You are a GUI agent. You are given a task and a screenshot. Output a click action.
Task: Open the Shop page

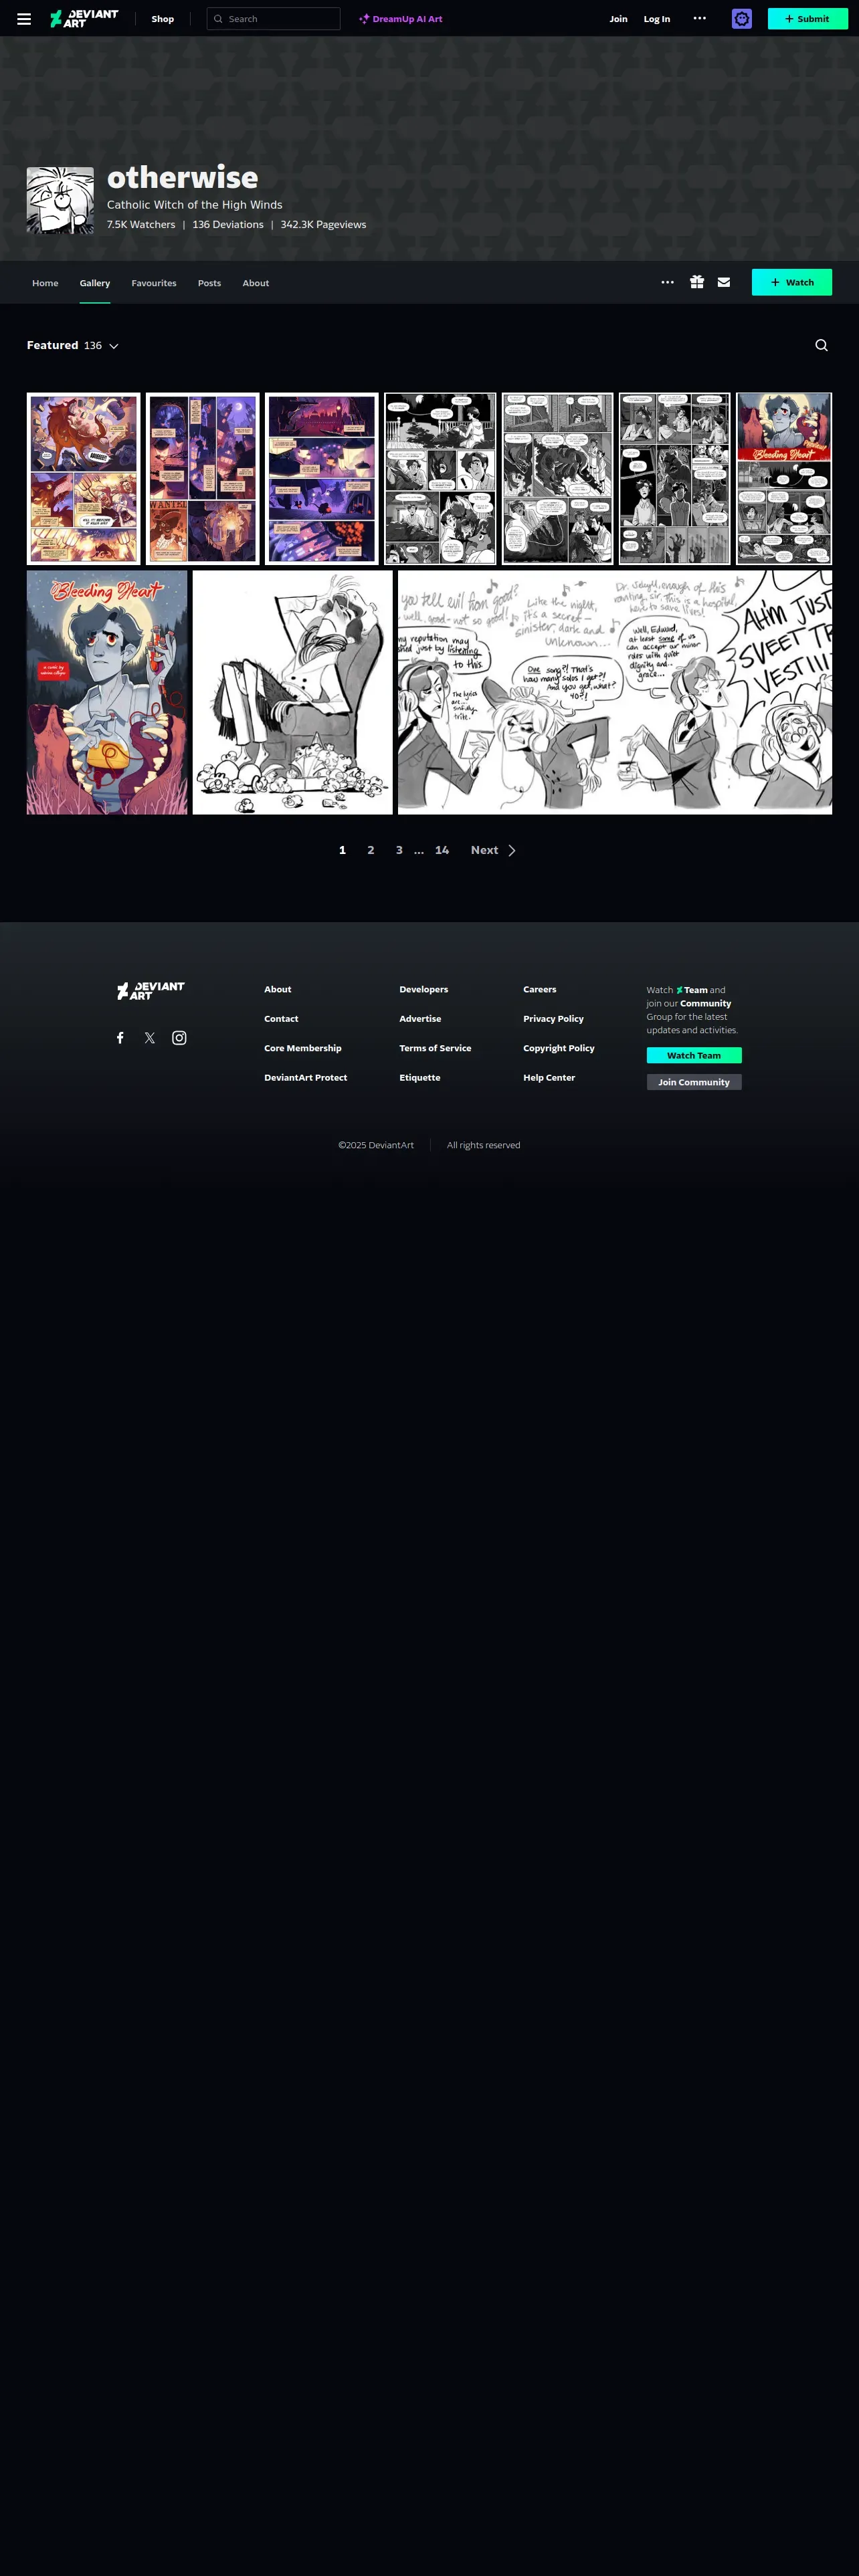point(162,19)
